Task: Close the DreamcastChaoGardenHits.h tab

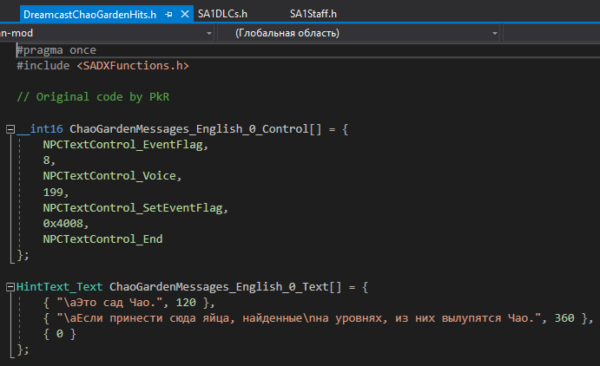Action: [x=185, y=14]
